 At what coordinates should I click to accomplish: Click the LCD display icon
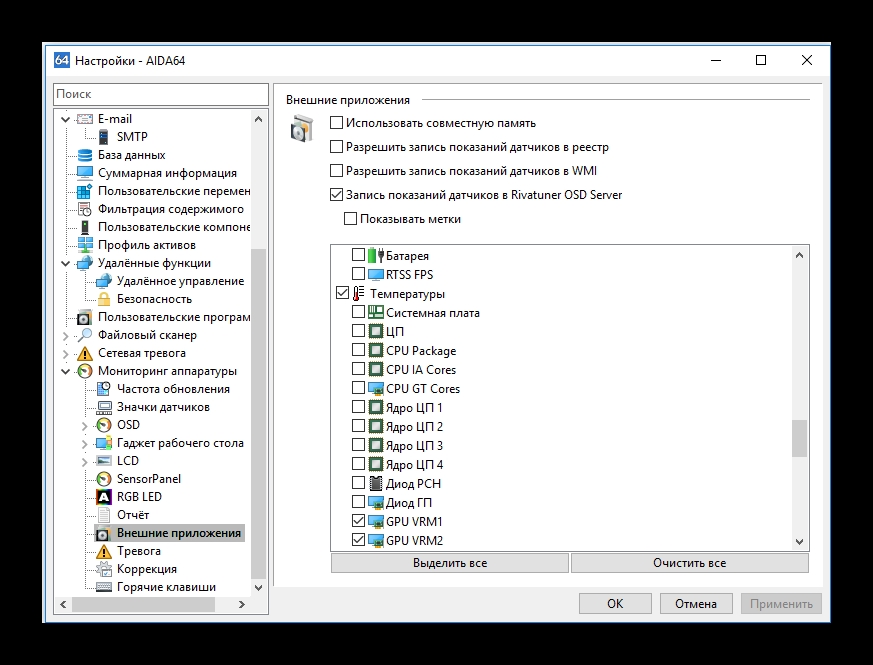104,461
